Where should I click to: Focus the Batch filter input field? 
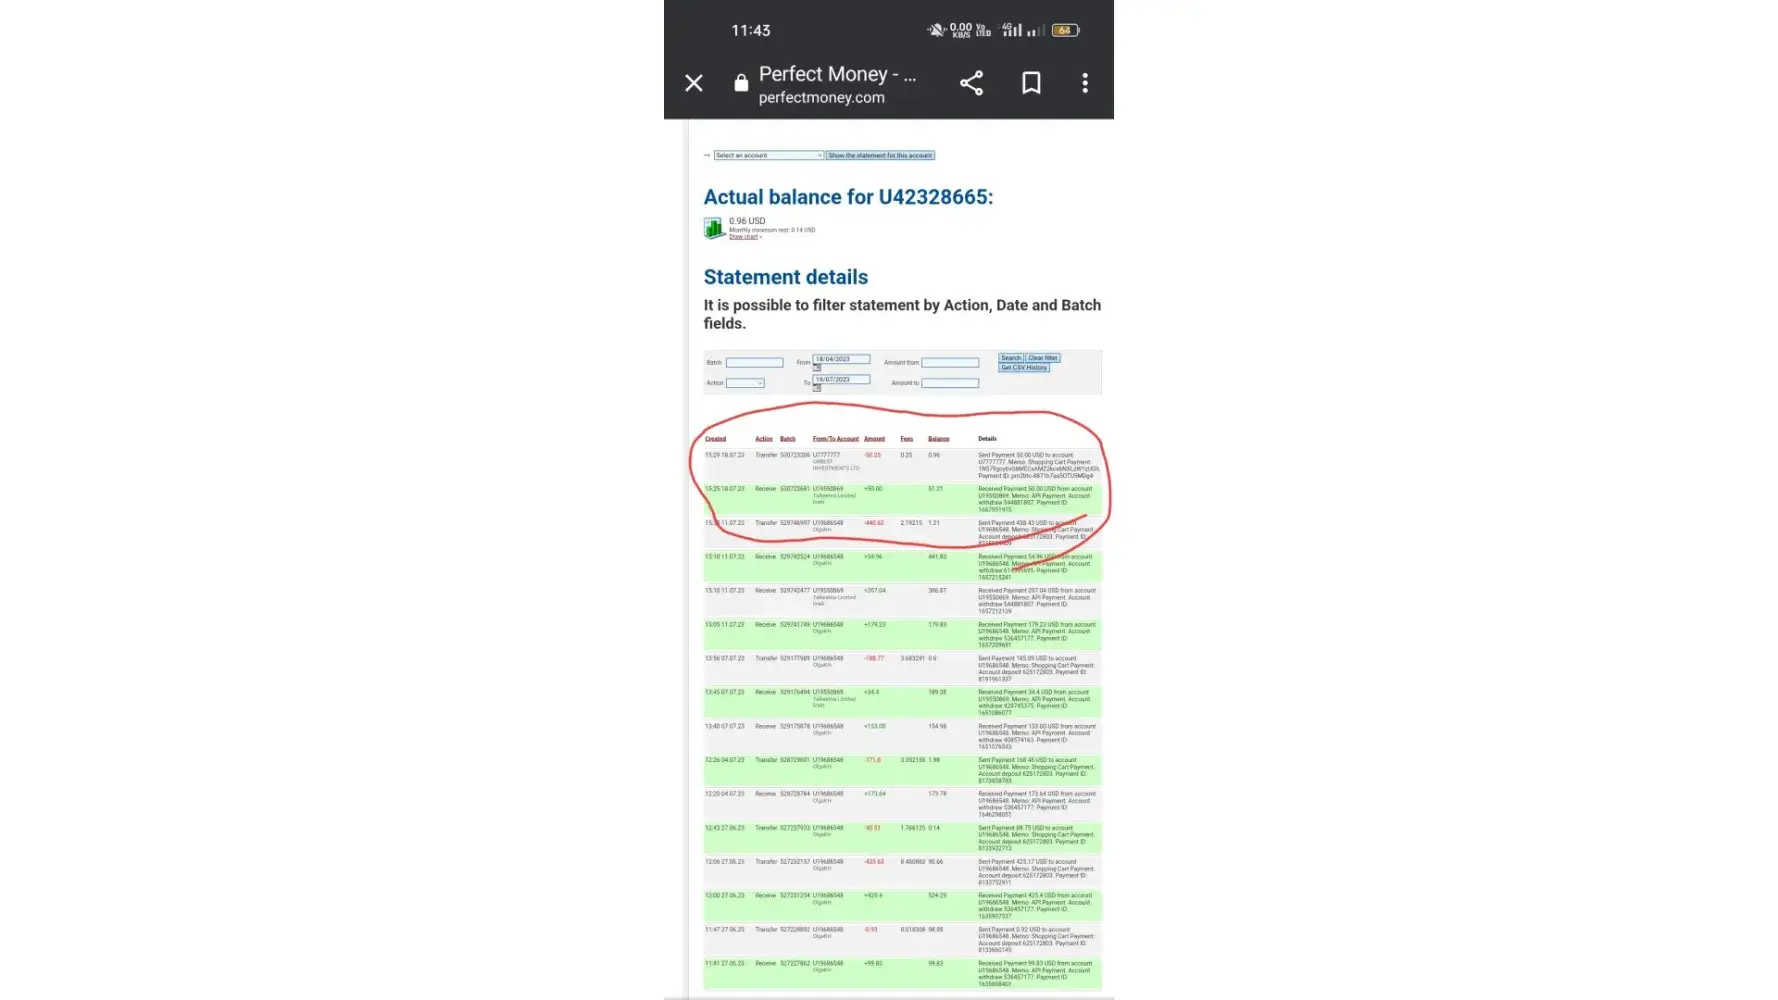754,363
